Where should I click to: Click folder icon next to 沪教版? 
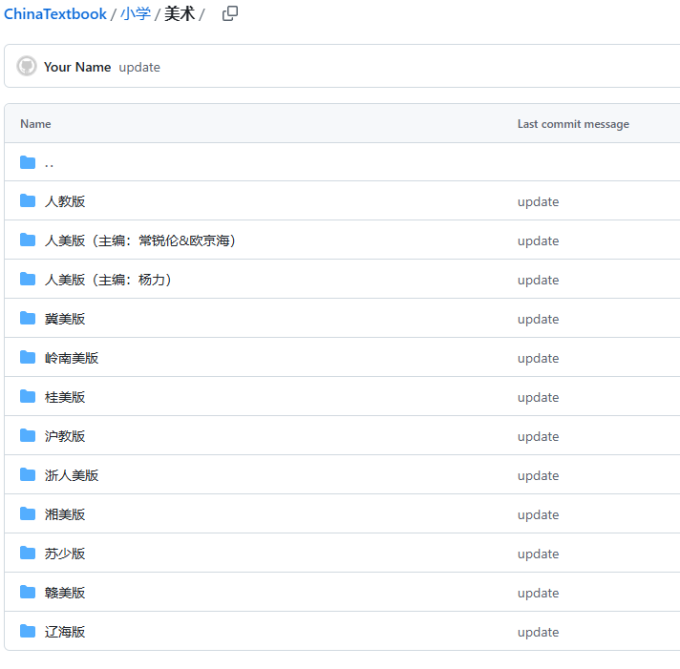click(x=28, y=435)
